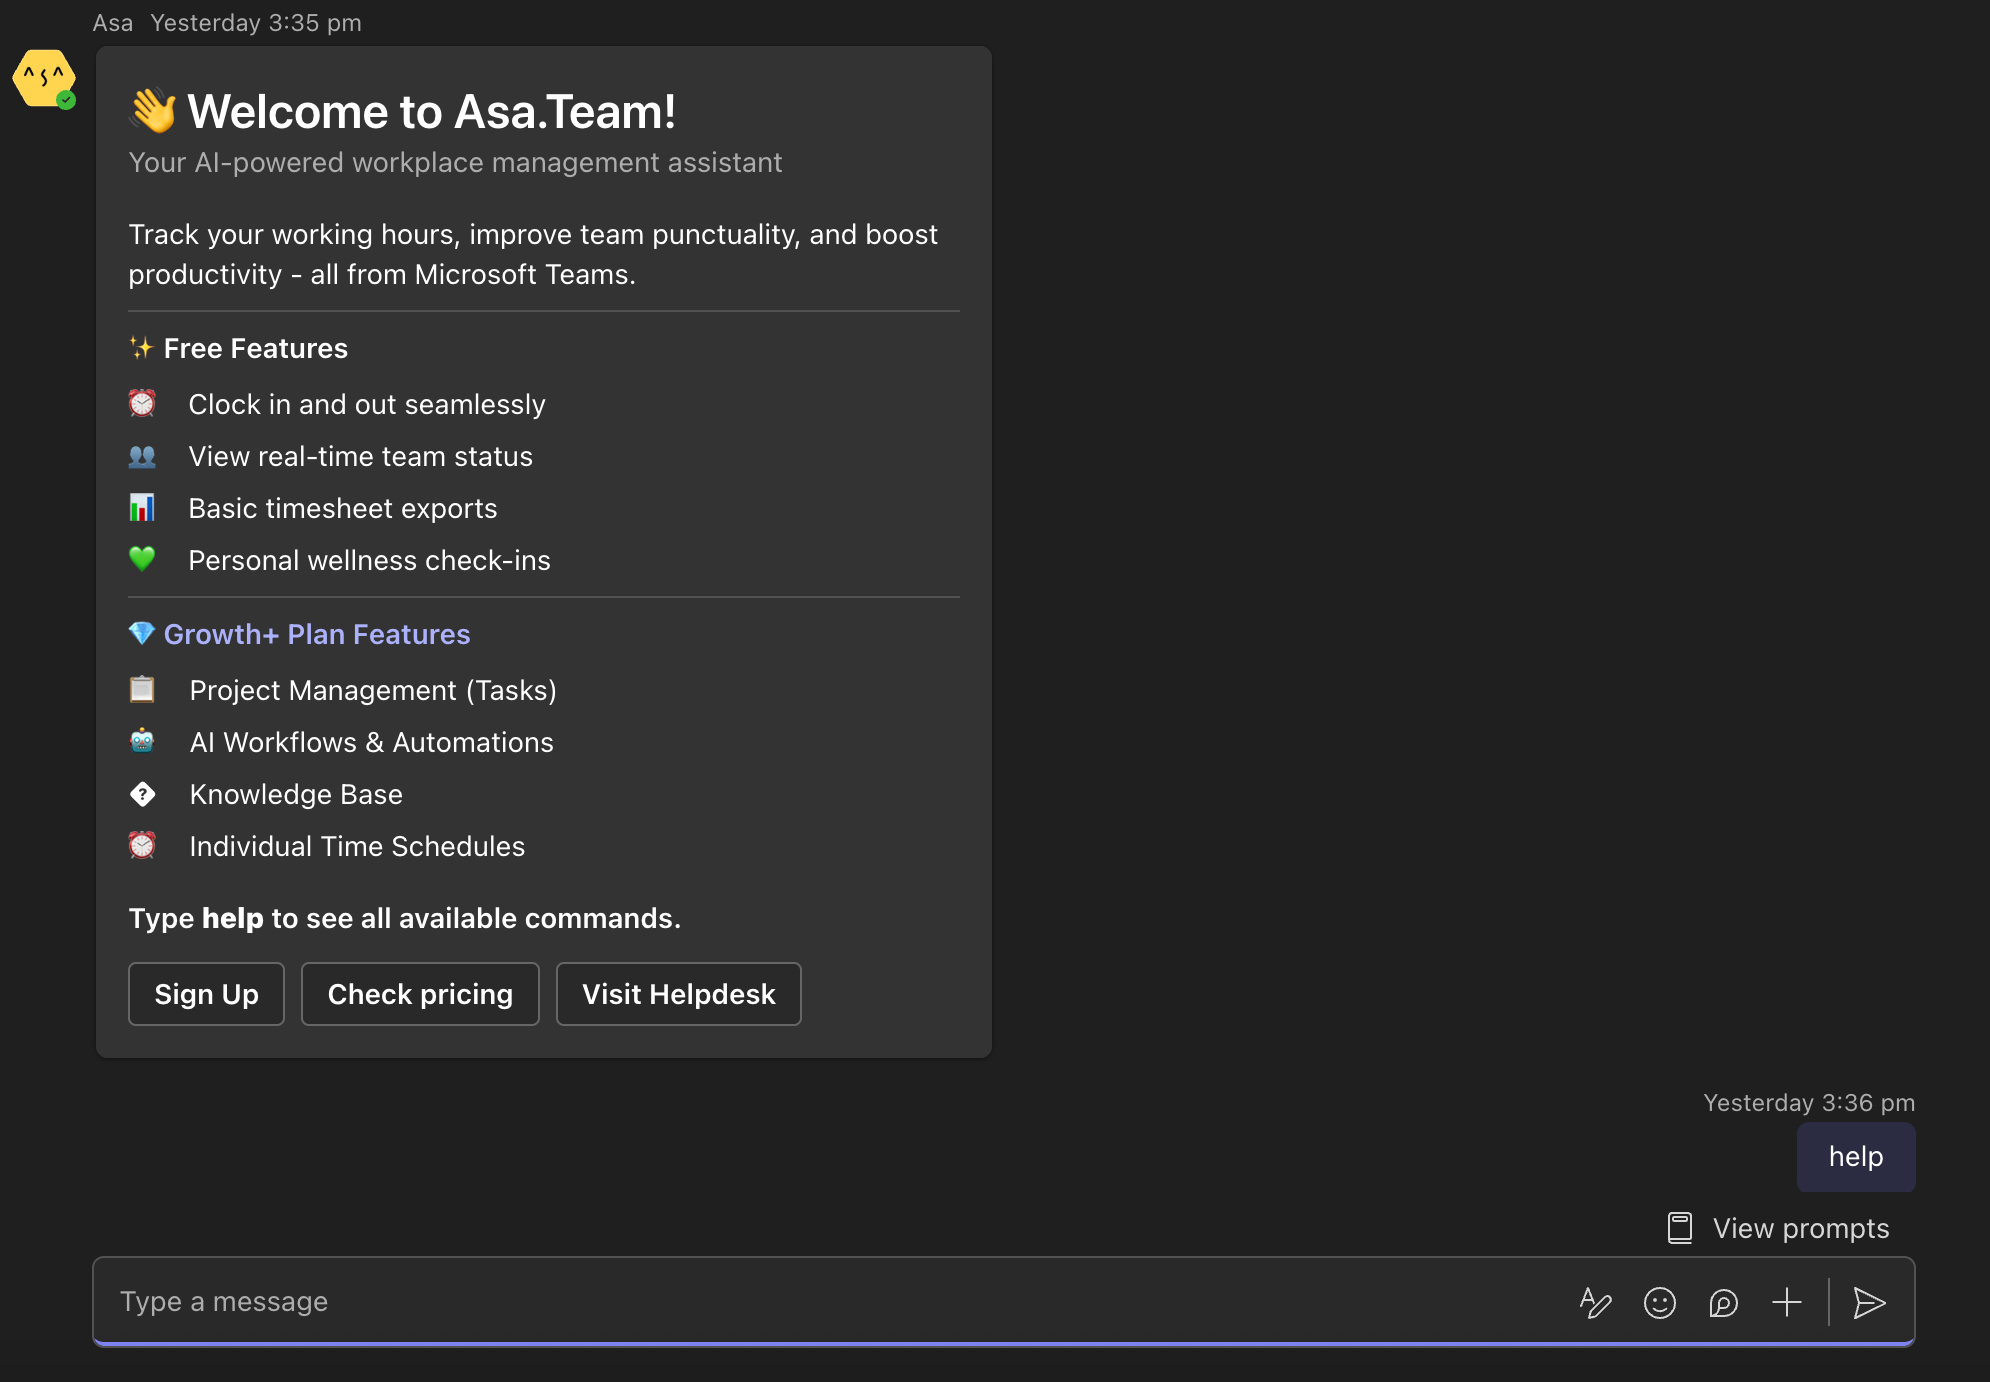Click the Growth+ Plan Features heading link
The height and width of the screenshot is (1382, 1990).
point(316,634)
